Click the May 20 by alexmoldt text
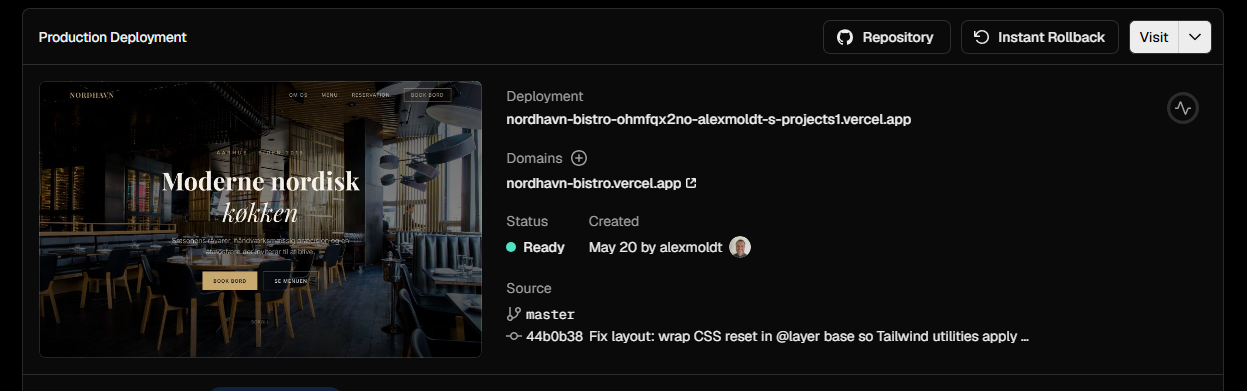The height and width of the screenshot is (391, 1247). tap(656, 247)
